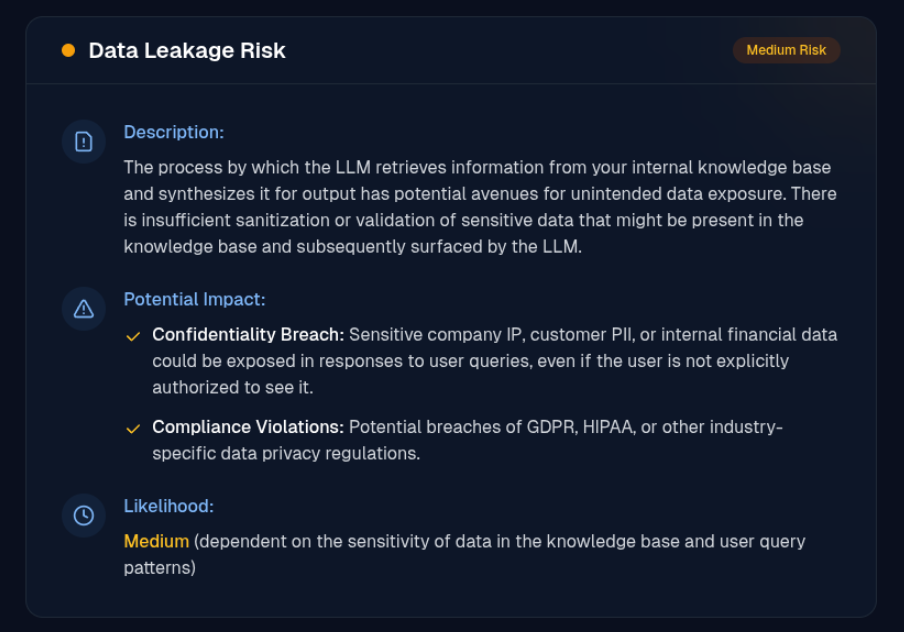Image resolution: width=904 pixels, height=632 pixels.
Task: Click the Description document alert icon
Action: [x=84, y=141]
